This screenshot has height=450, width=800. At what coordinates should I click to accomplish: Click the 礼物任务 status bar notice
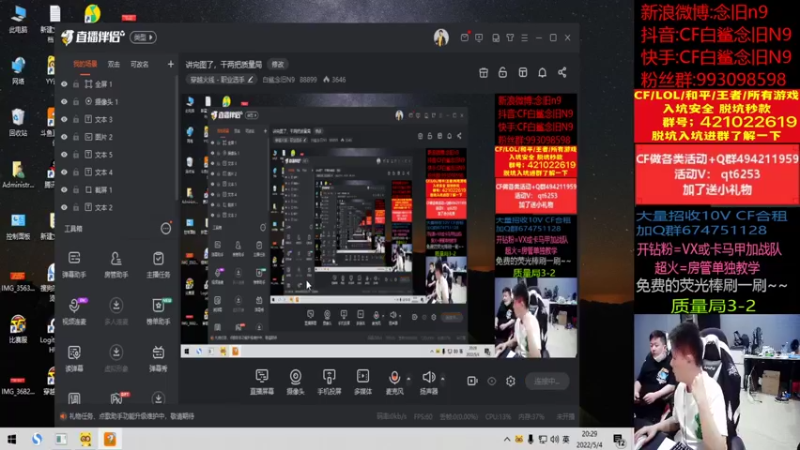(x=128, y=416)
